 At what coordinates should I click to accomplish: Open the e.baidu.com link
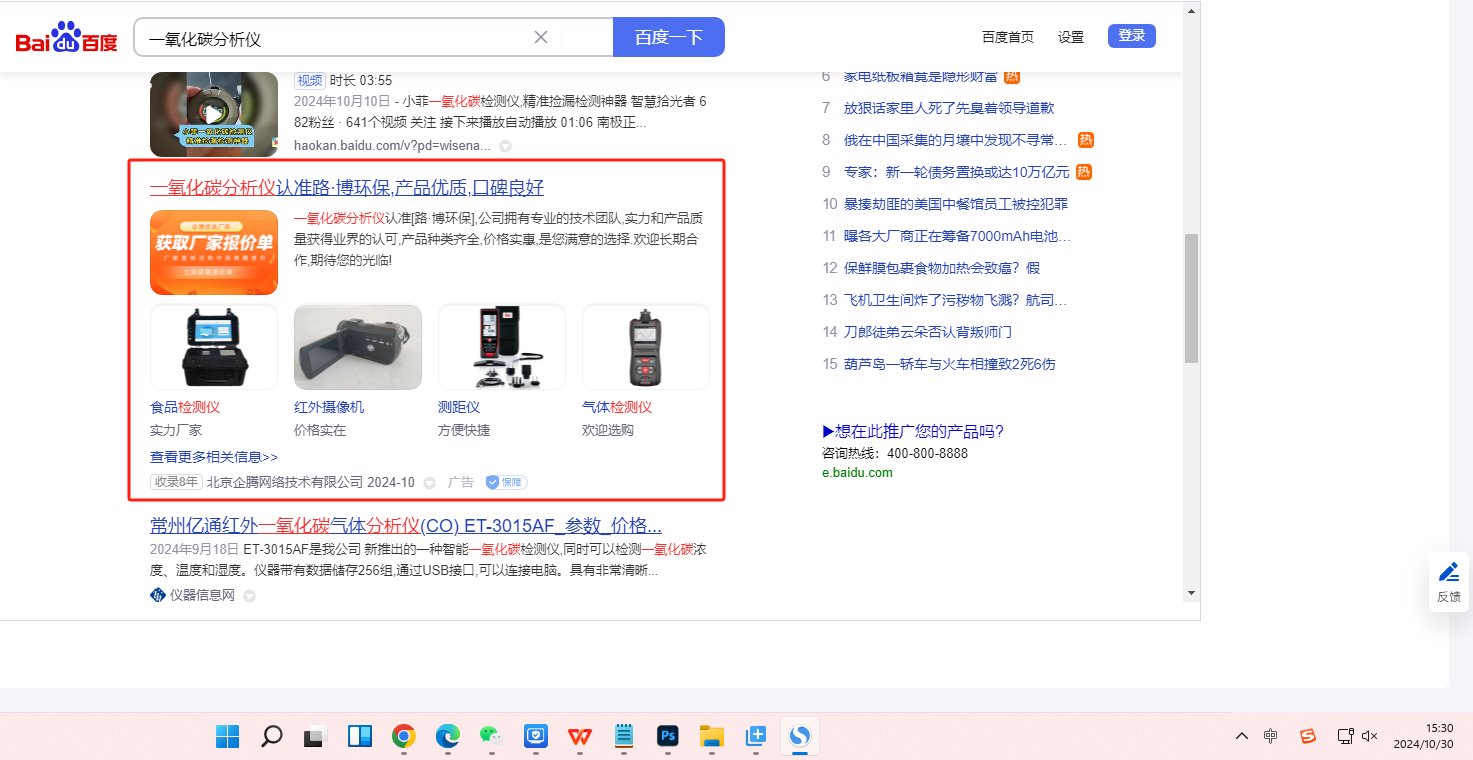(857, 473)
